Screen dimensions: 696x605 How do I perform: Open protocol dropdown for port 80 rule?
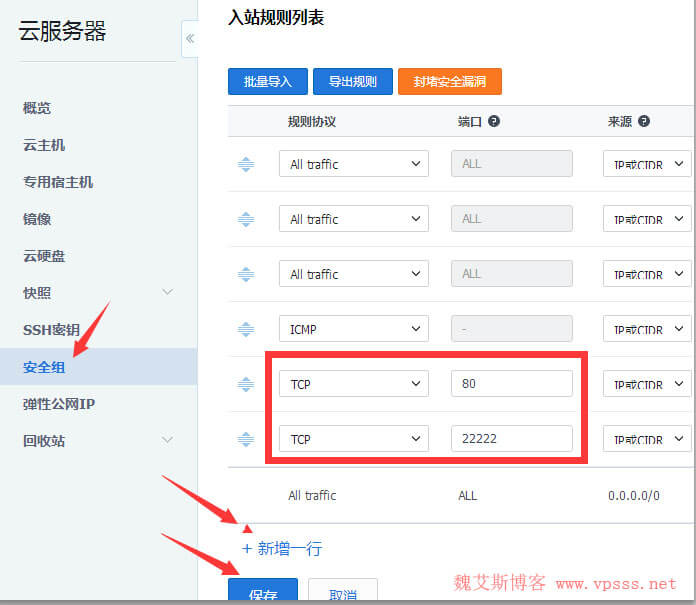click(353, 384)
